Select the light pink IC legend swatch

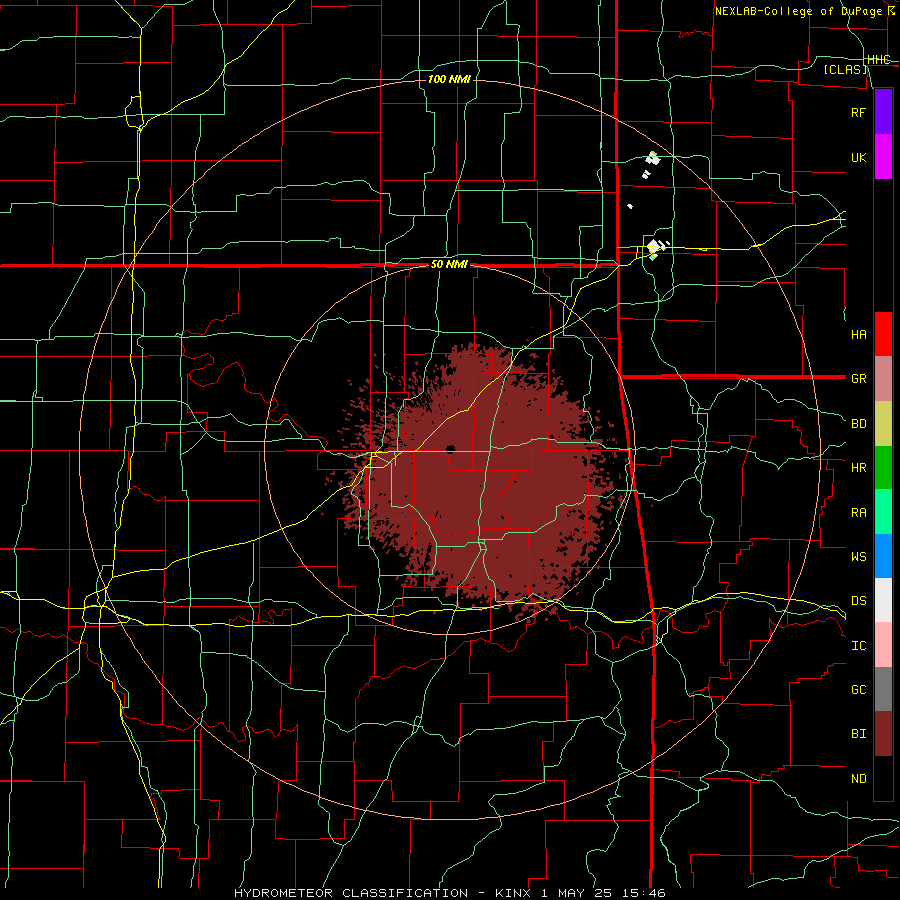(x=883, y=645)
